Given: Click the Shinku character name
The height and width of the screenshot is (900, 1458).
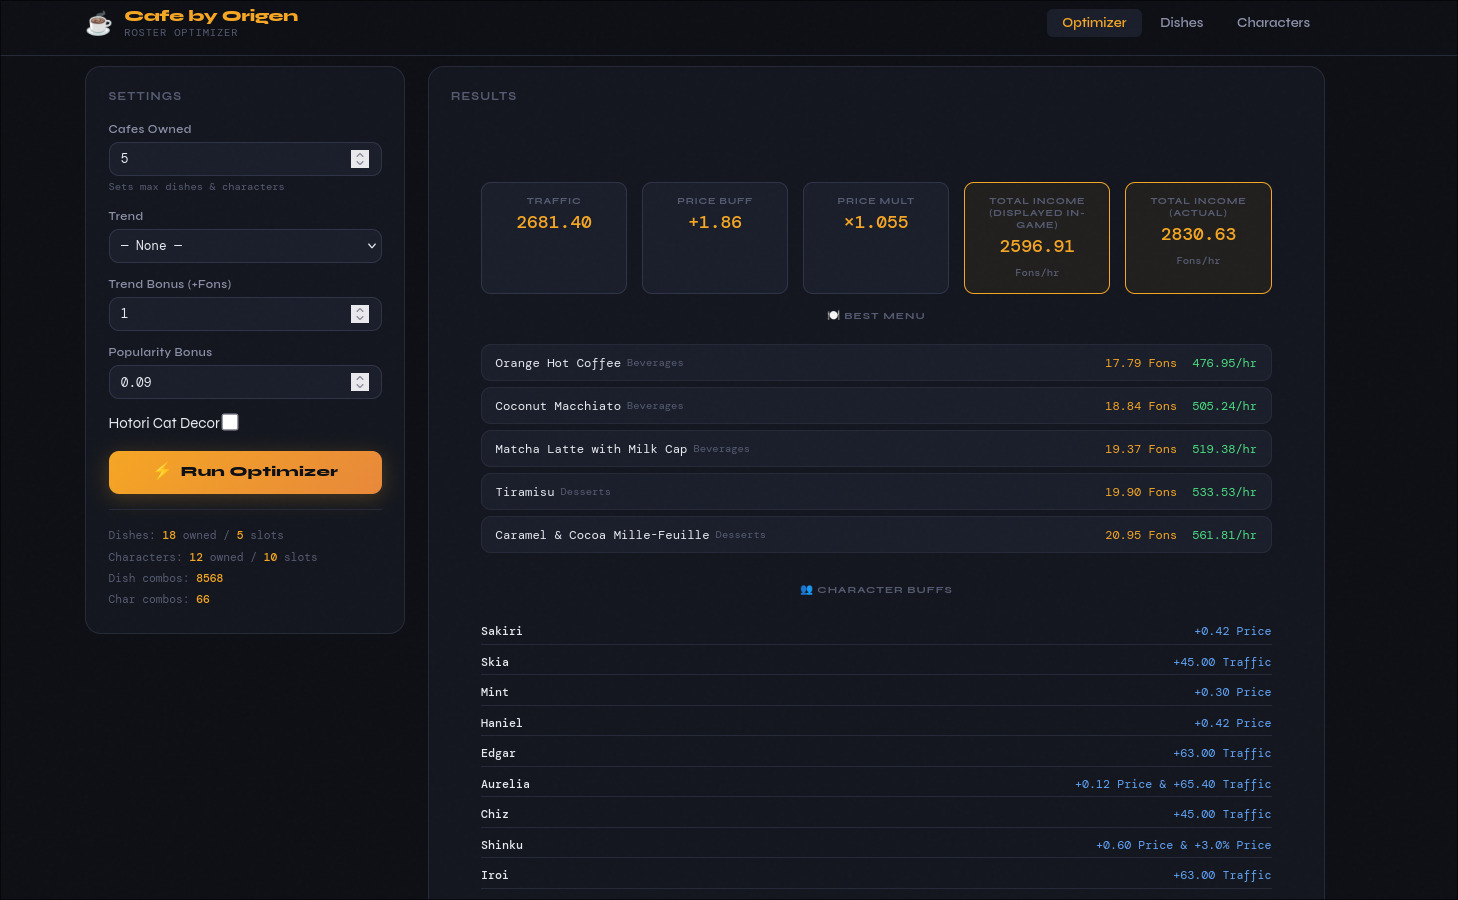Looking at the screenshot, I should [x=501, y=845].
